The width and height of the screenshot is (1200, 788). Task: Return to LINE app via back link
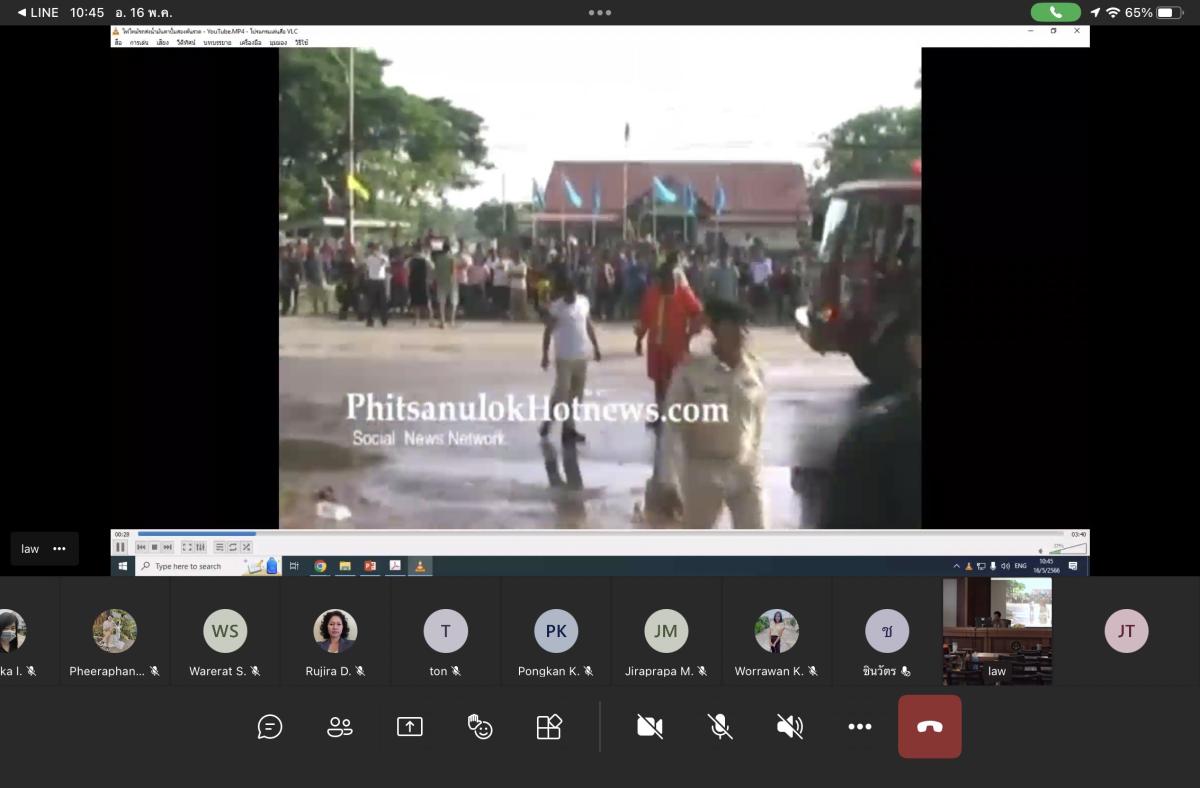tap(37, 12)
